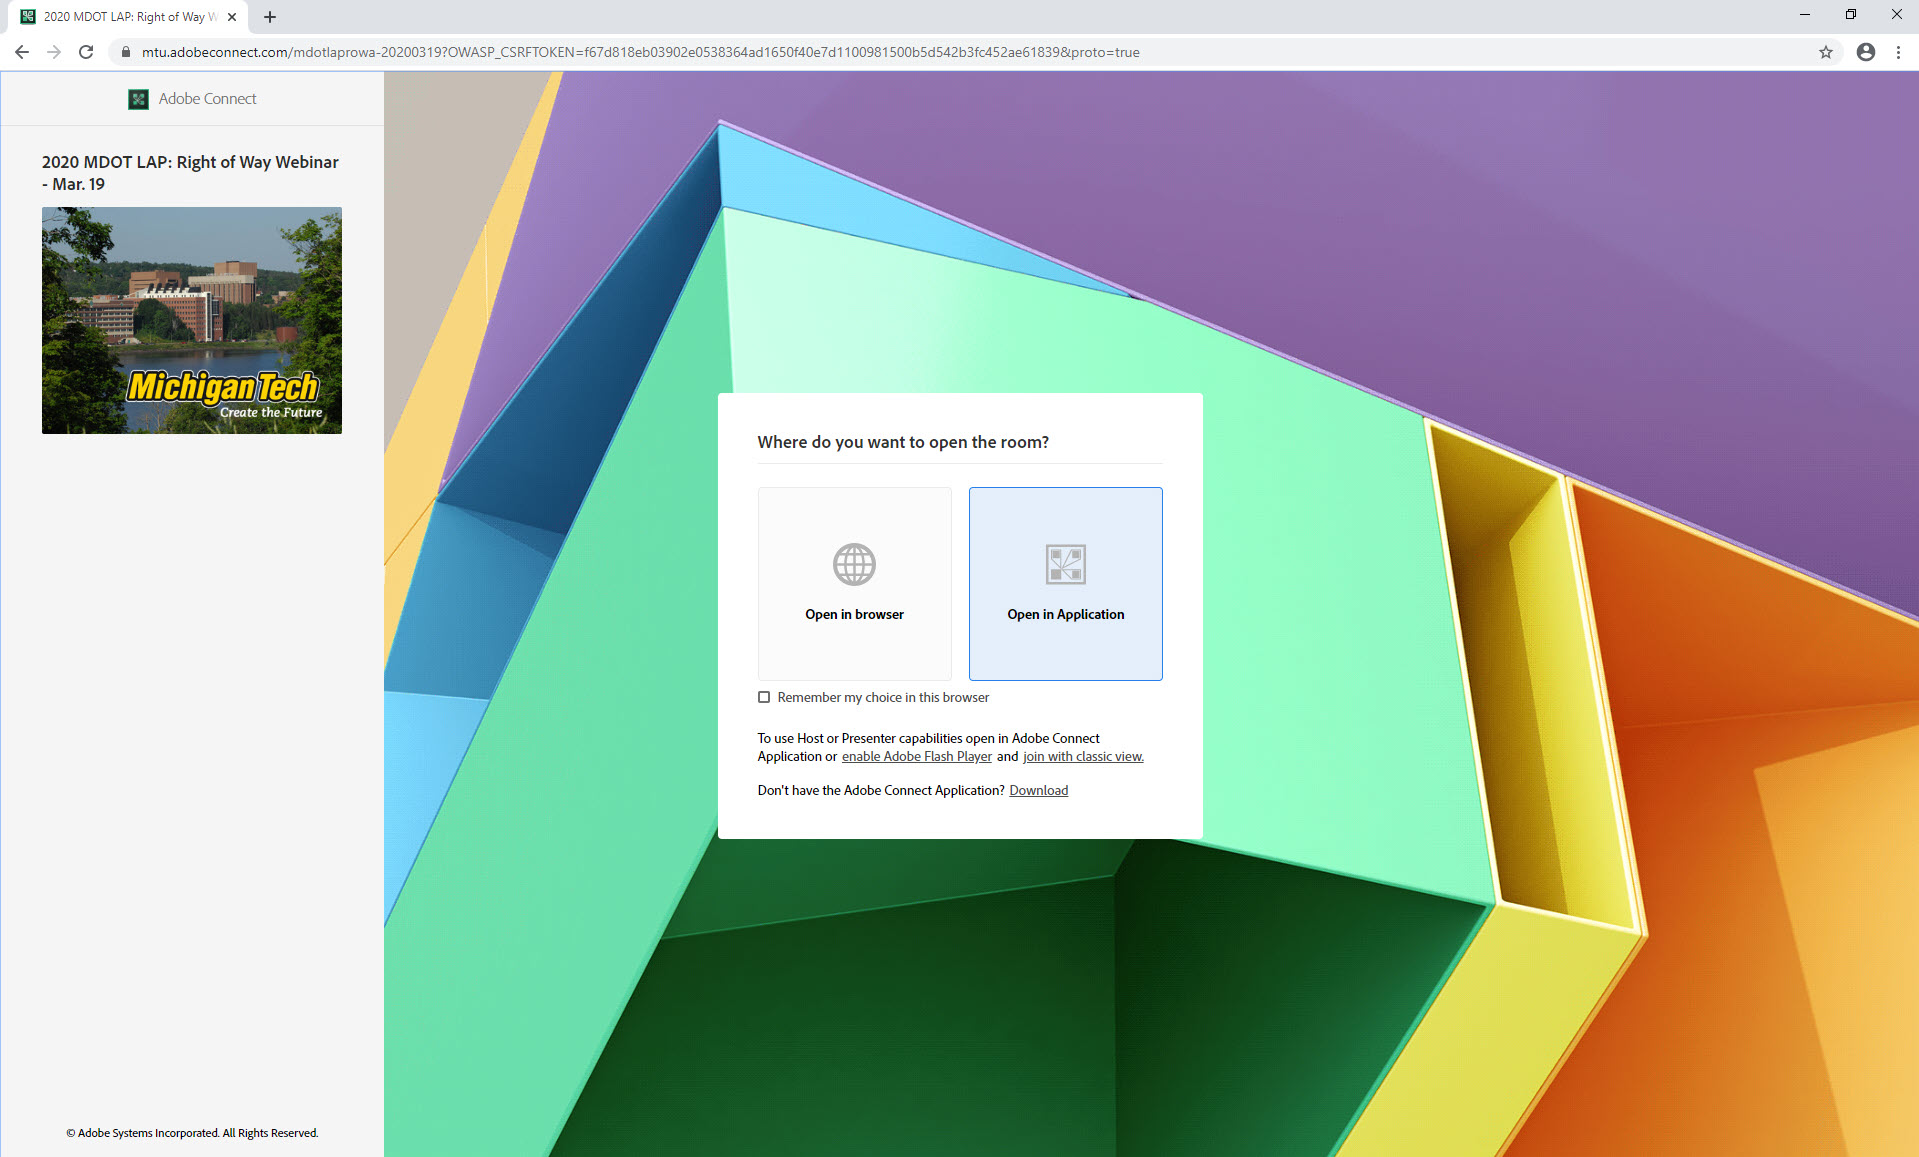Click the Michigan Tech campus thumbnail image
The image size is (1919, 1157).
click(x=192, y=320)
